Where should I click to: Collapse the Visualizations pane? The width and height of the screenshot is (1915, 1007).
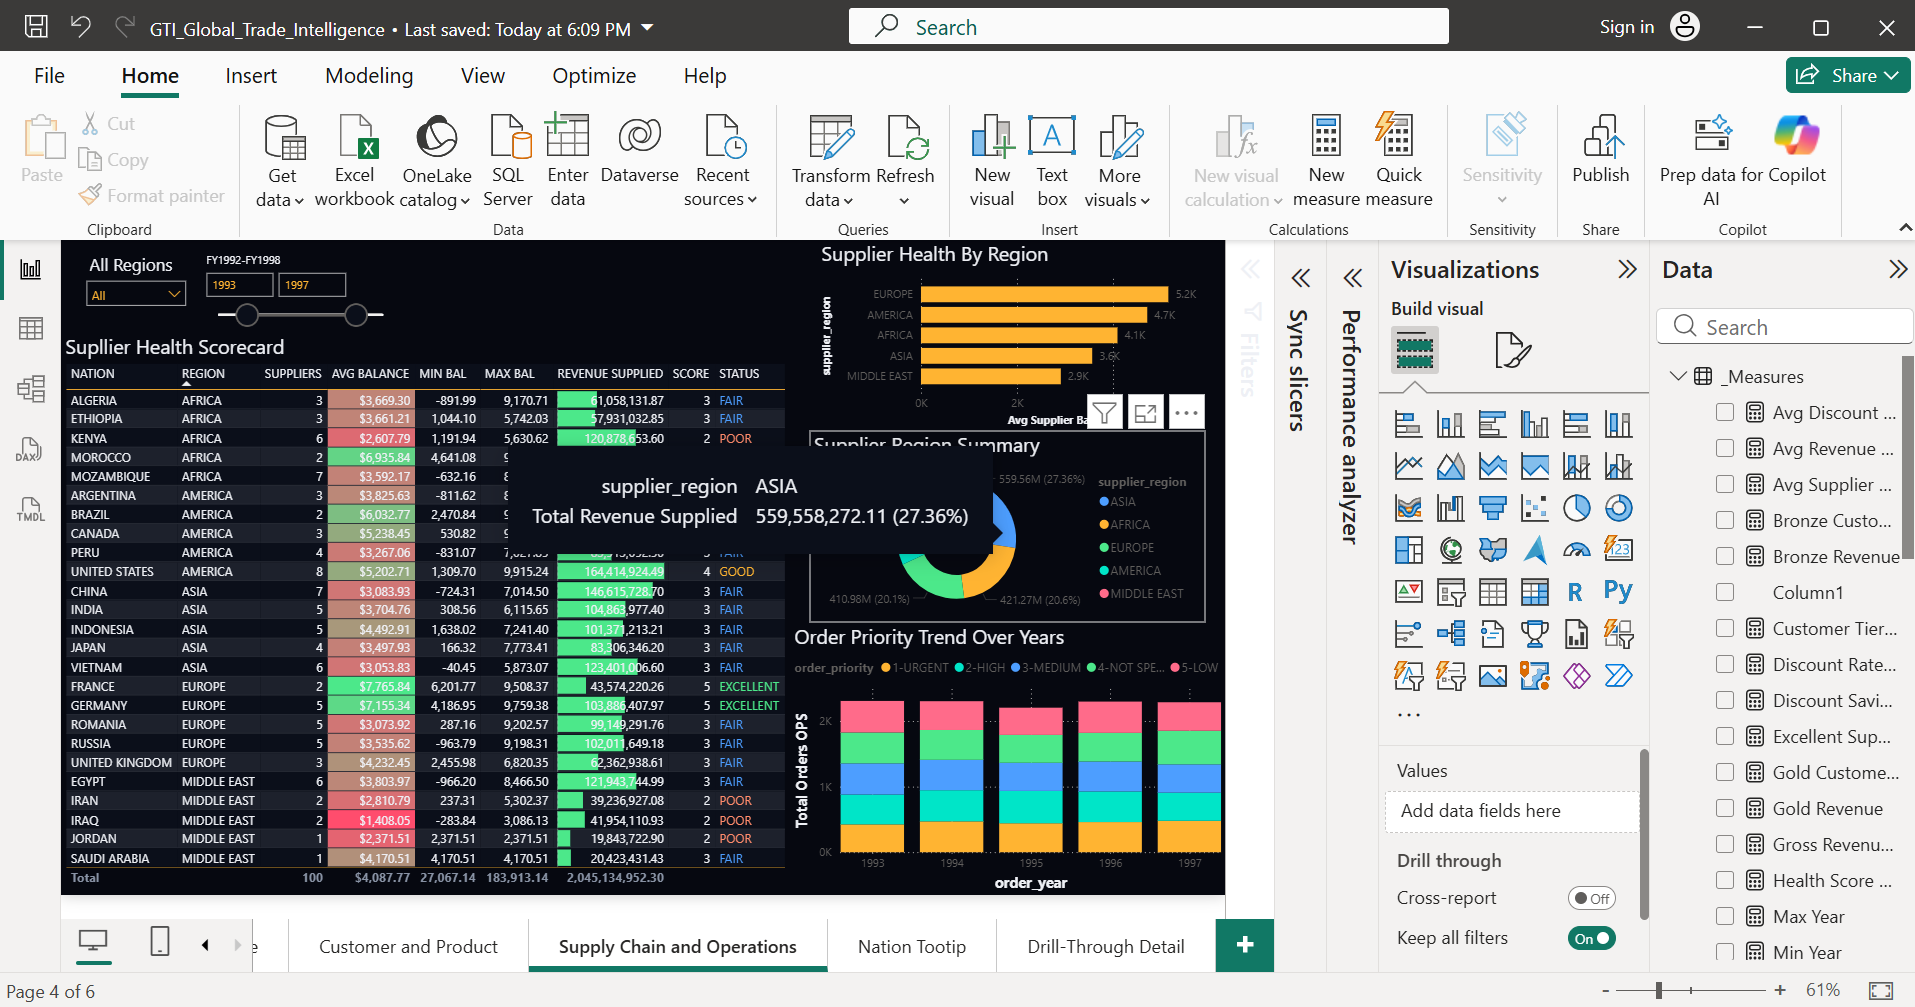(1627, 269)
